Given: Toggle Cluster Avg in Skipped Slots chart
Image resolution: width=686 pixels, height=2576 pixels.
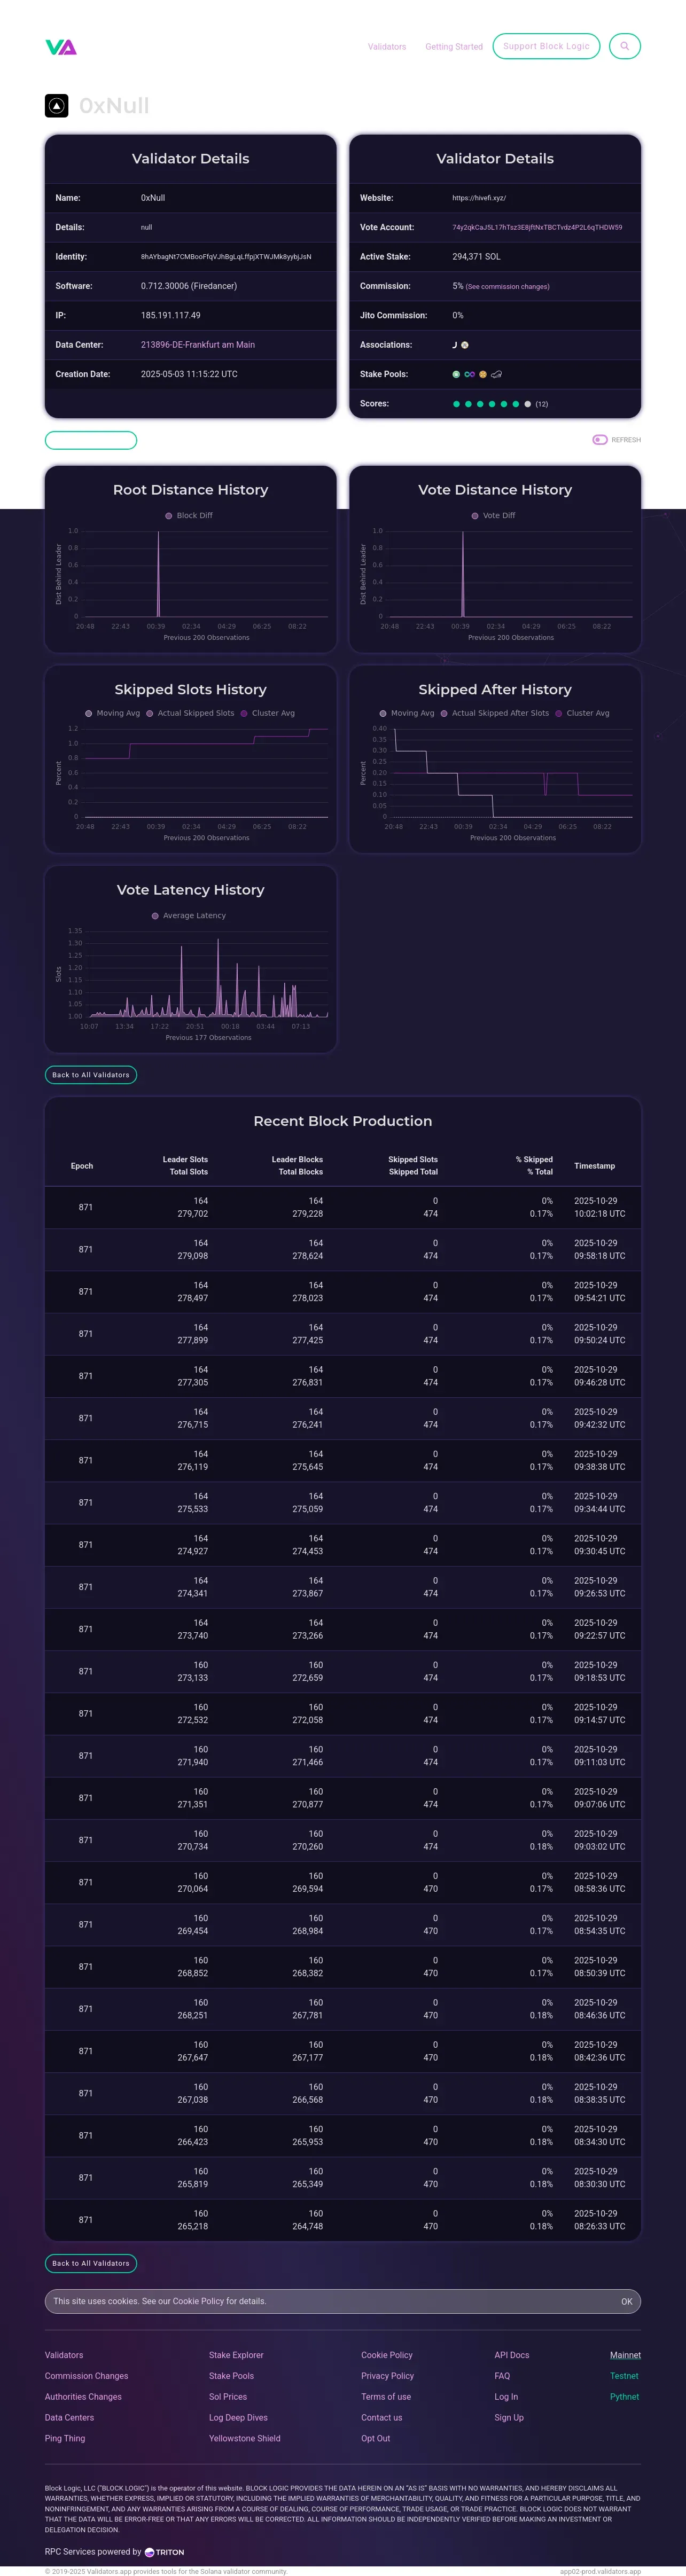Looking at the screenshot, I should click(x=267, y=713).
